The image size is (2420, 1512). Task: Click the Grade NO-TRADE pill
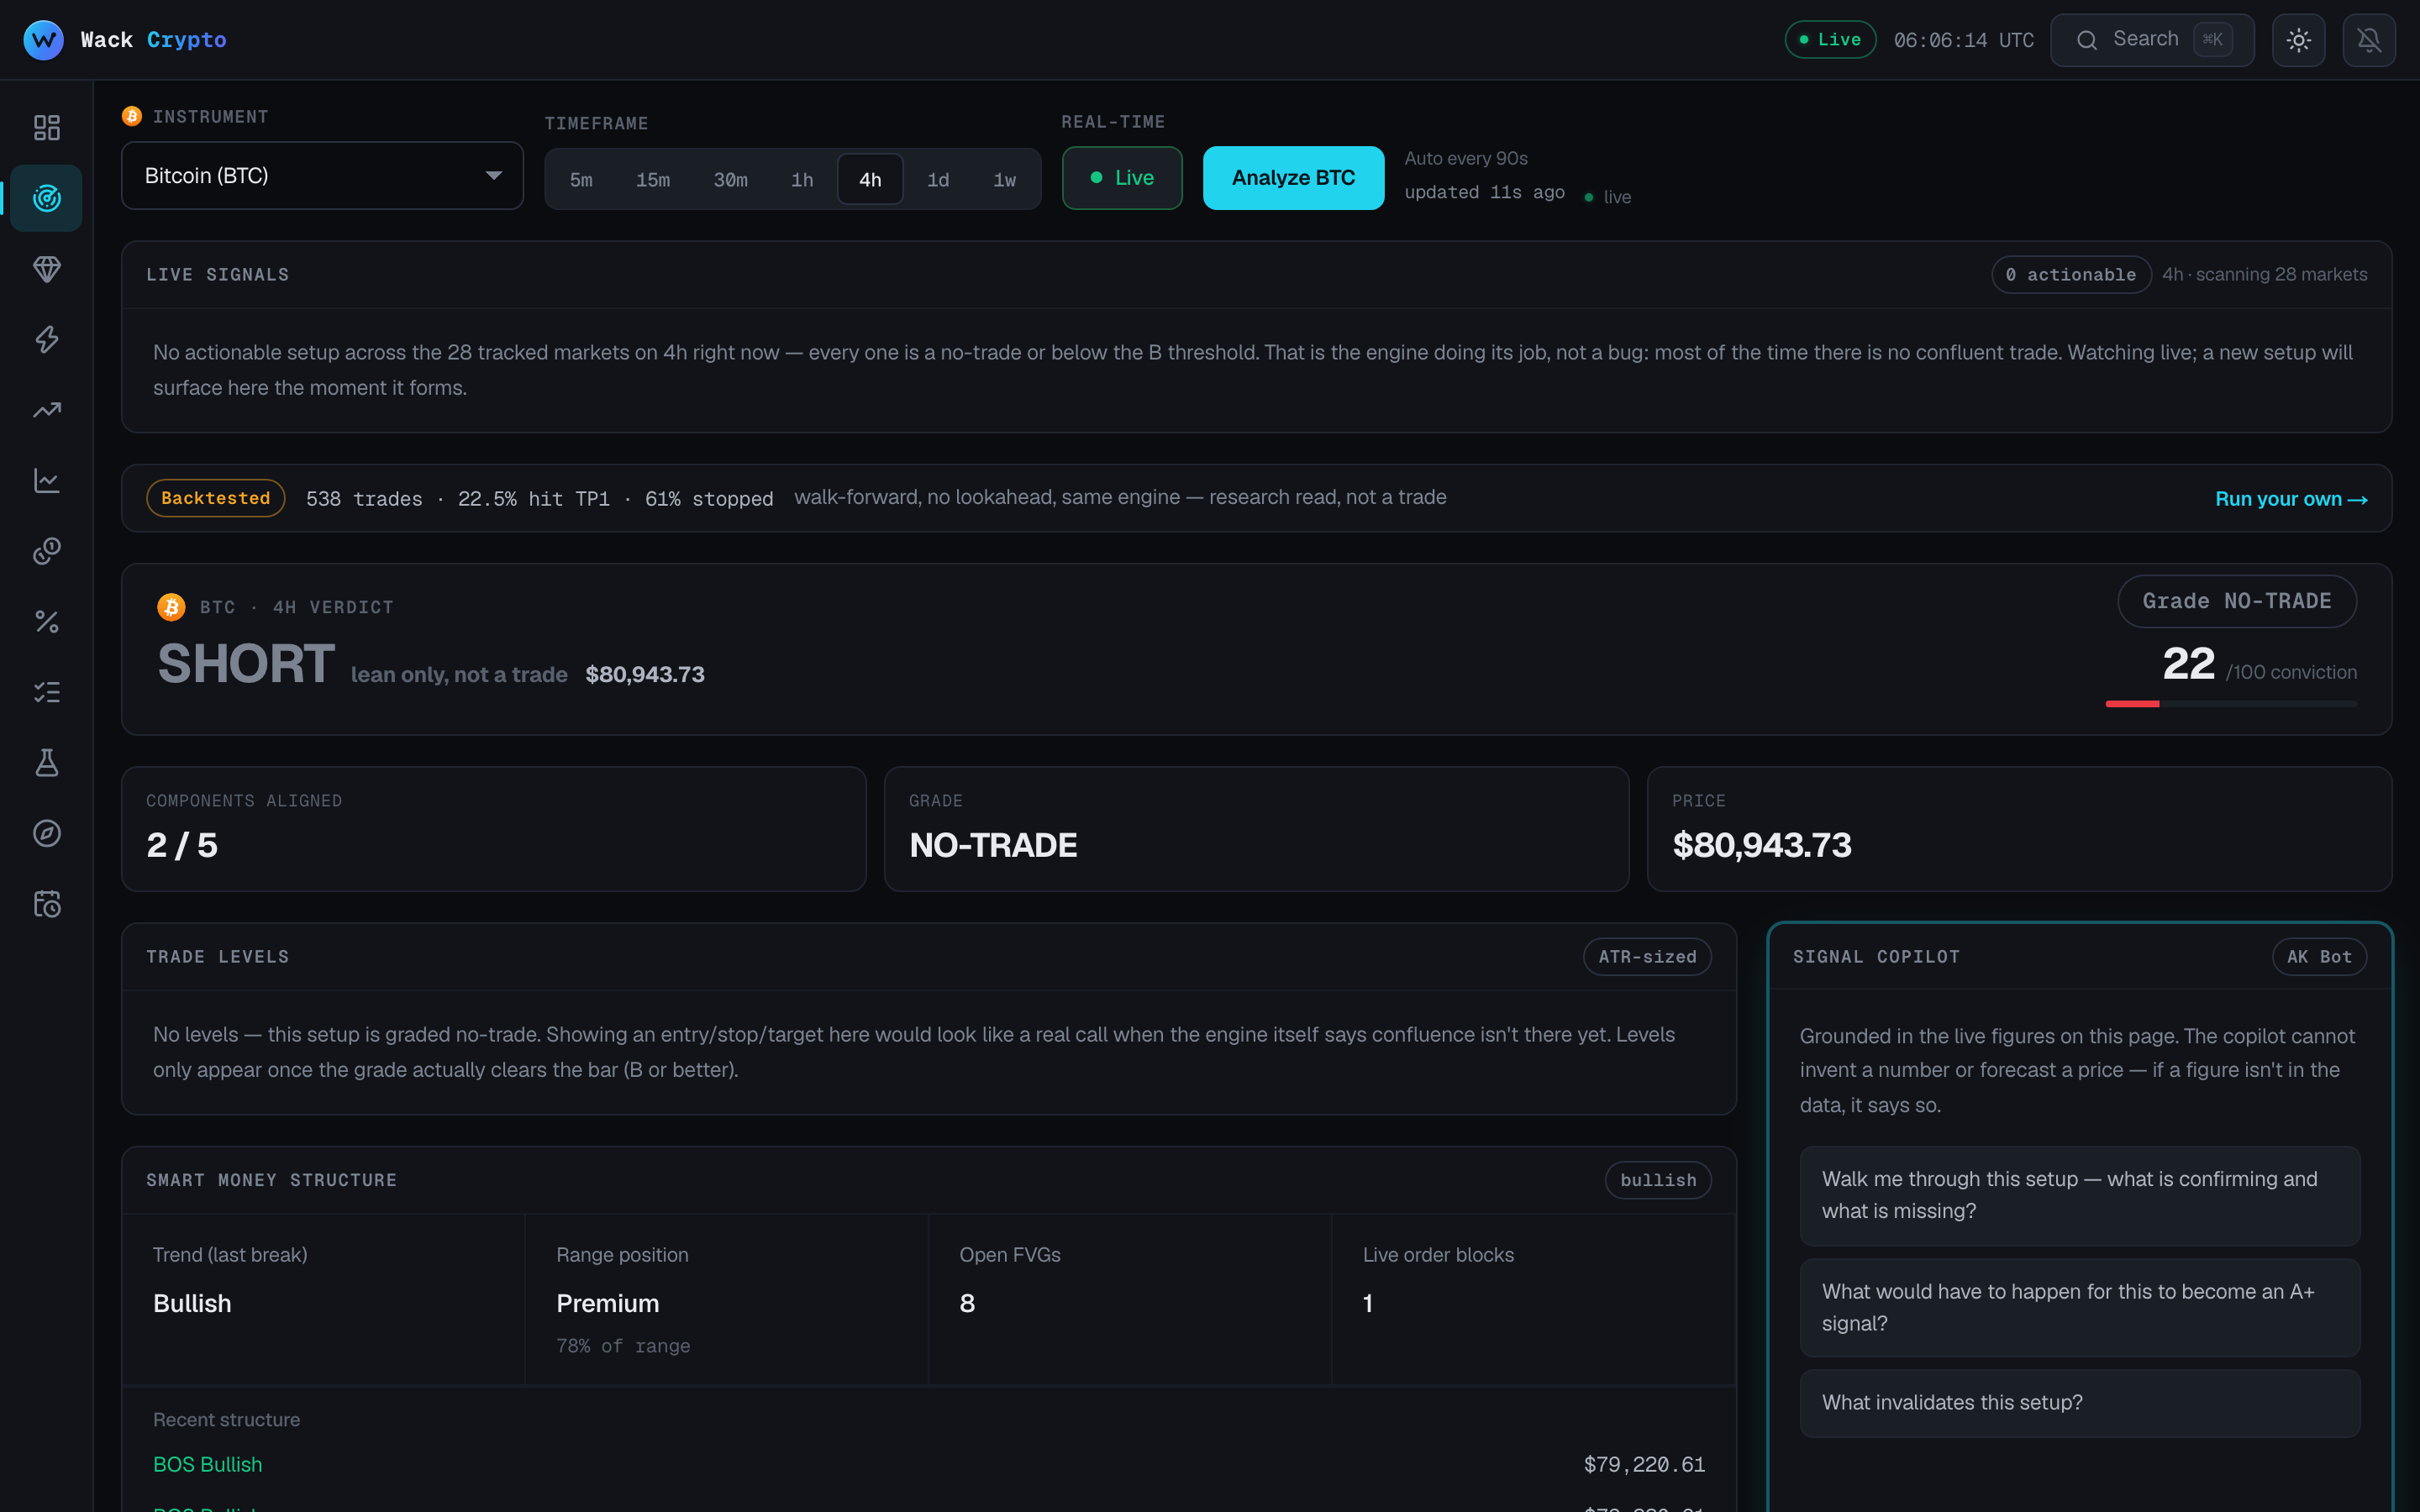tap(2237, 601)
